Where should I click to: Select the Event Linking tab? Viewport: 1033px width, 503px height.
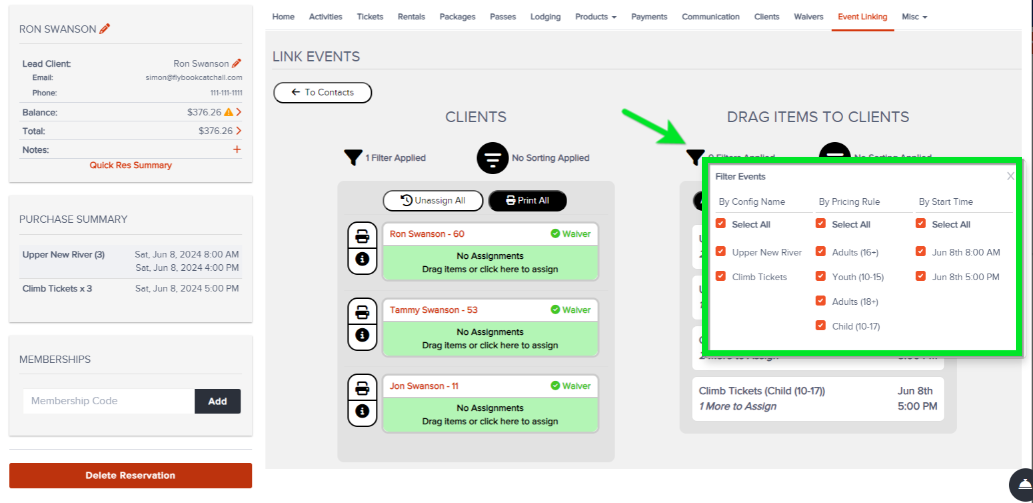[x=862, y=16]
